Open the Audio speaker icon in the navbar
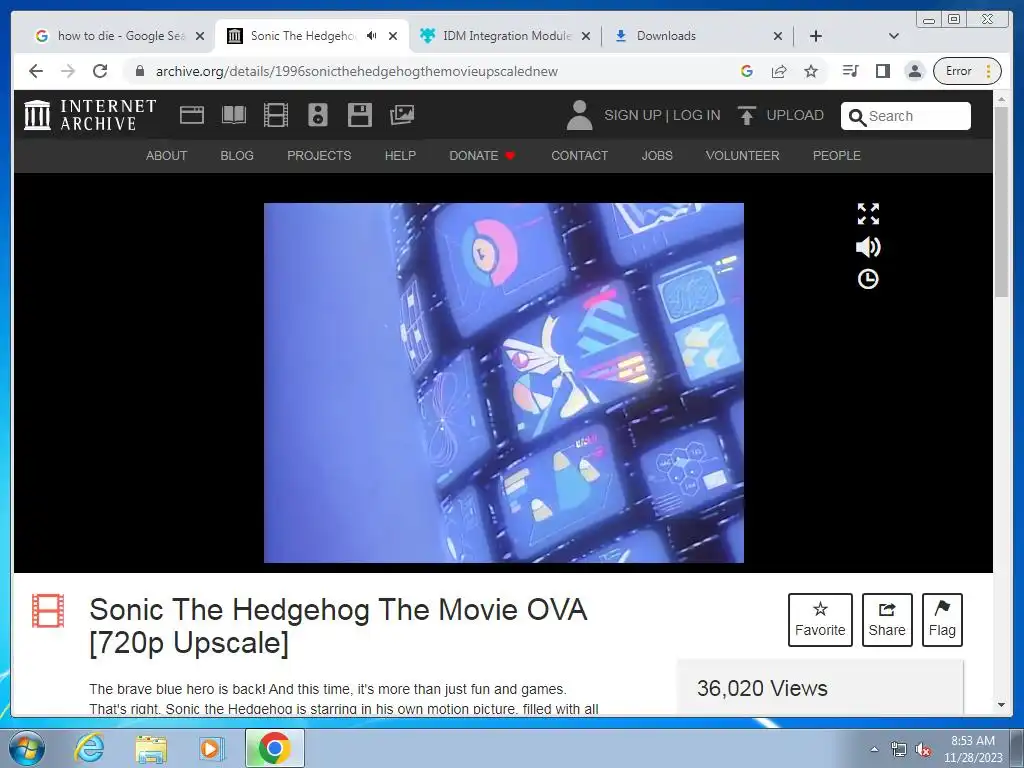 click(318, 115)
